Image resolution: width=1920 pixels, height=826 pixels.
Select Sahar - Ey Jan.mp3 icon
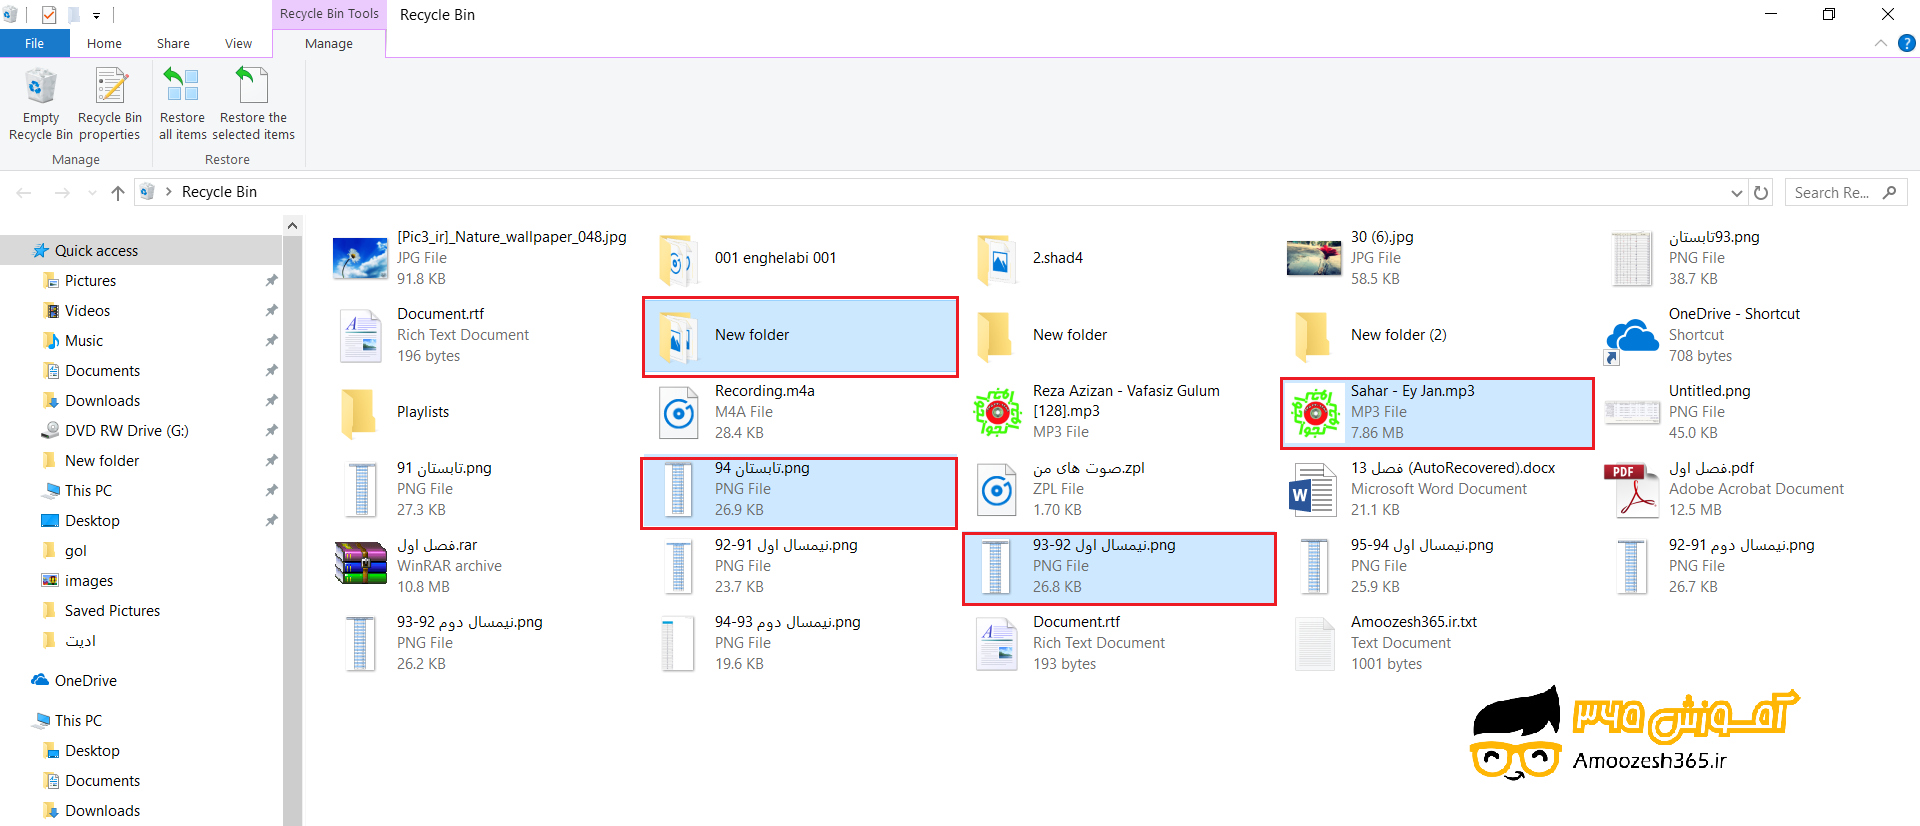point(1315,412)
